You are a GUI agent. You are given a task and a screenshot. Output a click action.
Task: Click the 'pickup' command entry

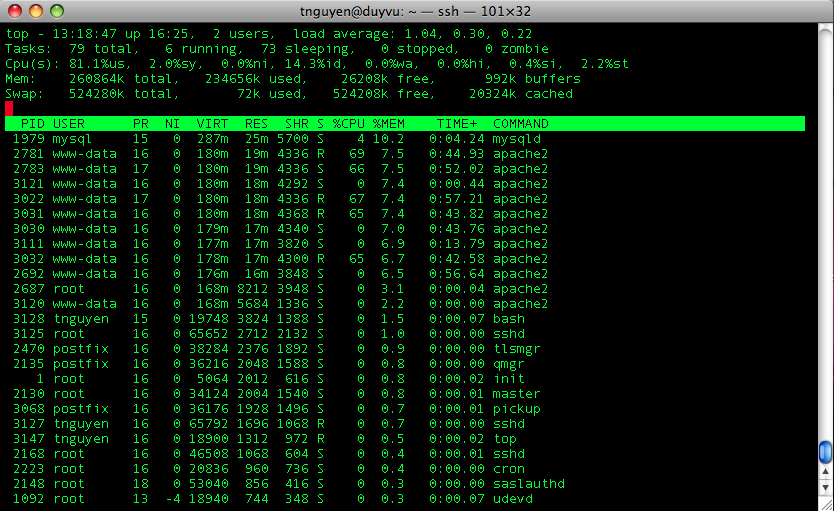click(516, 409)
